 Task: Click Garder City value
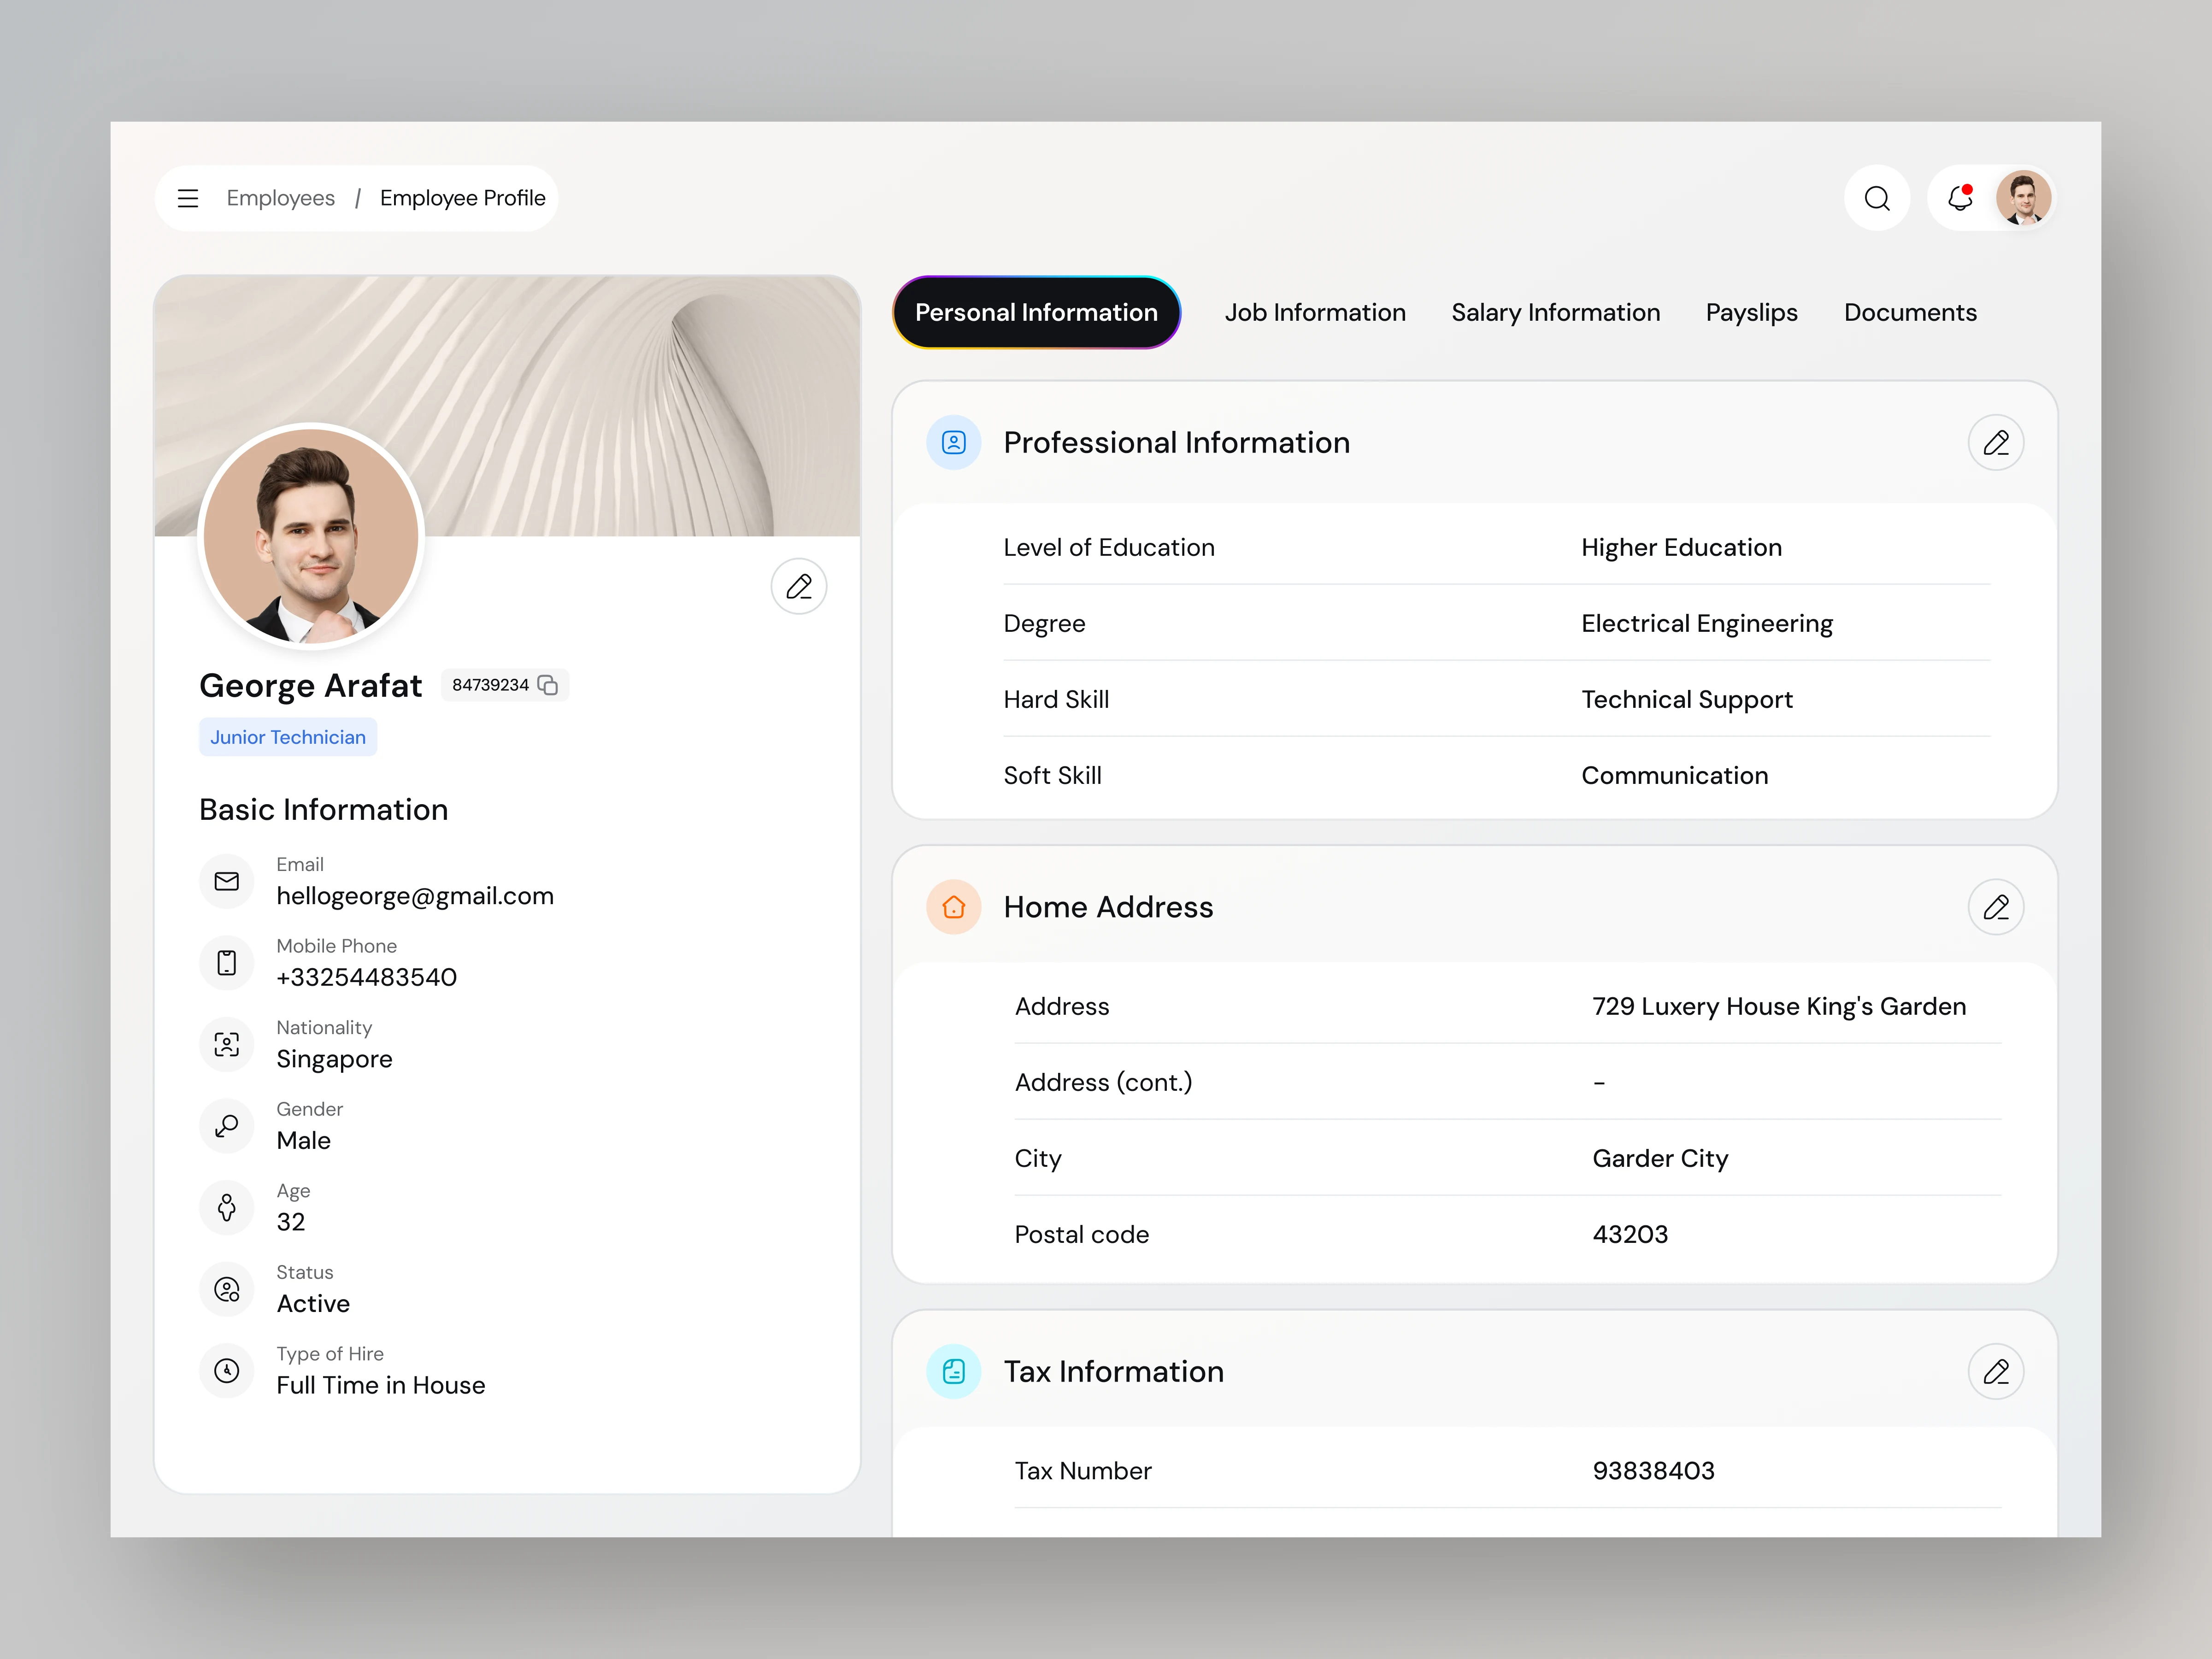click(1660, 1158)
